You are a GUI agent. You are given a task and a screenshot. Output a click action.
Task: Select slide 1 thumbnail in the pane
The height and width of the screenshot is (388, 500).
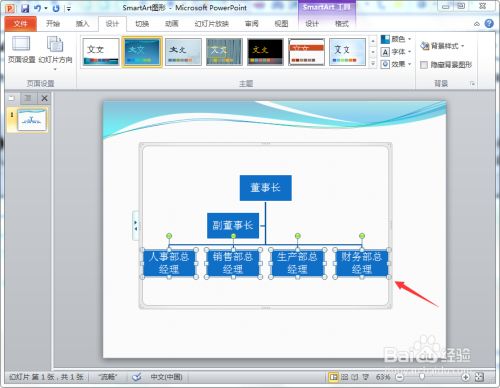tap(32, 120)
